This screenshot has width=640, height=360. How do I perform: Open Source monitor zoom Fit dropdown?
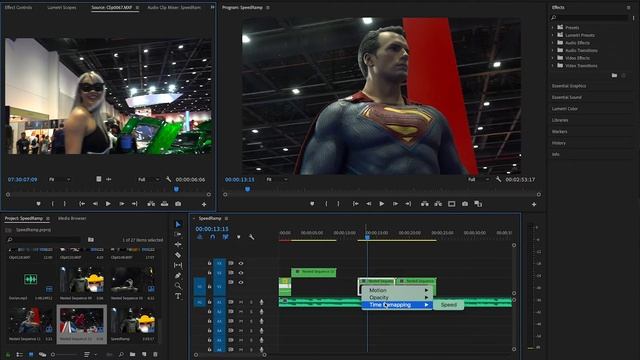point(60,179)
